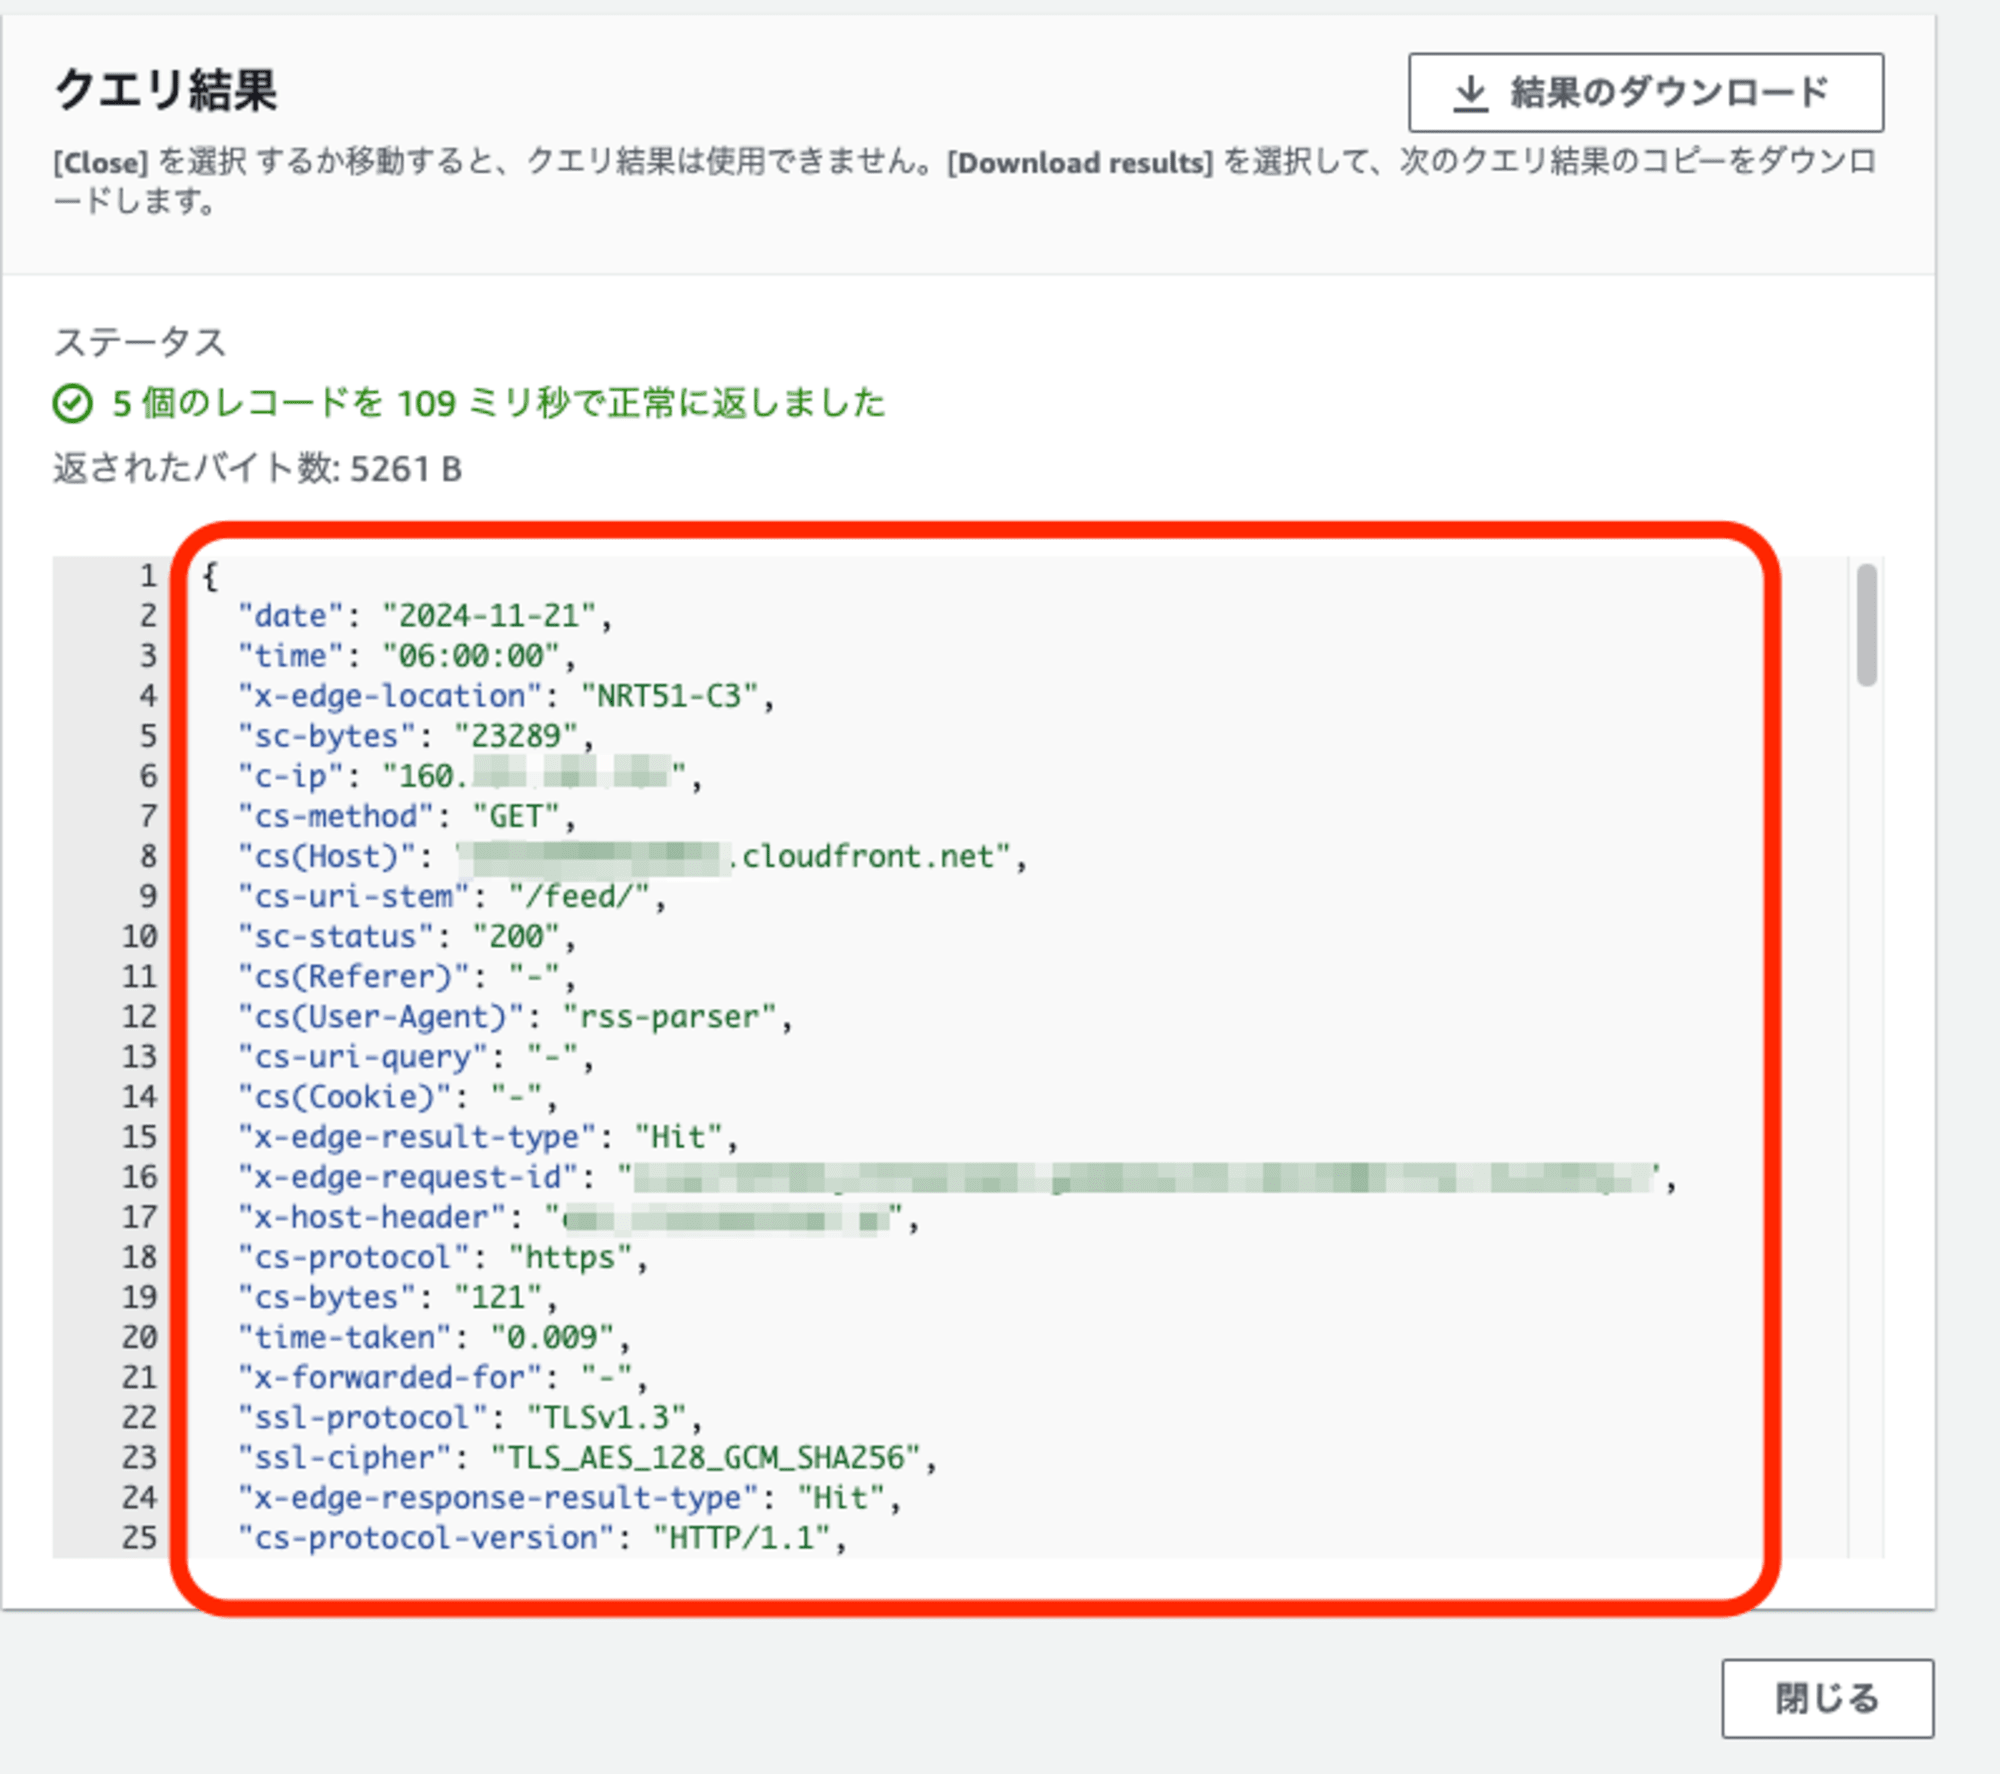Click the x-edge-response-result-type Hit line
Screen dimensions: 2000x1774
point(569,1497)
